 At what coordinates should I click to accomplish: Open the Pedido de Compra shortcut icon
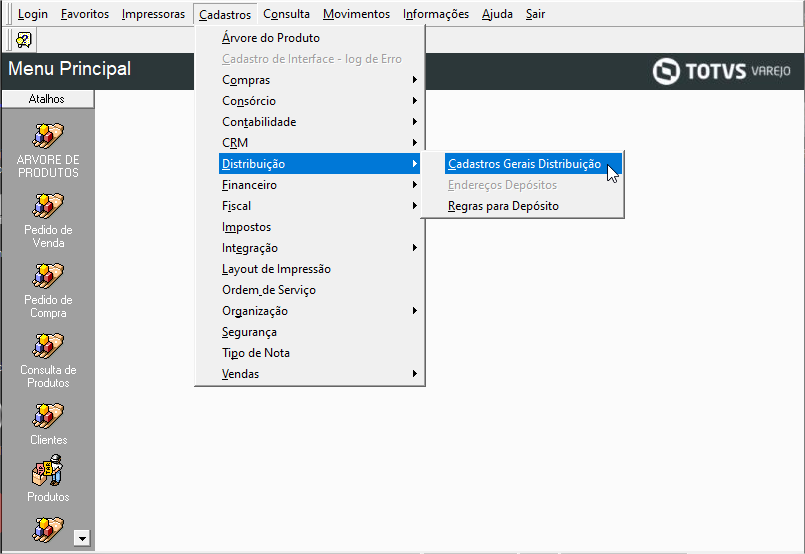pos(48,276)
